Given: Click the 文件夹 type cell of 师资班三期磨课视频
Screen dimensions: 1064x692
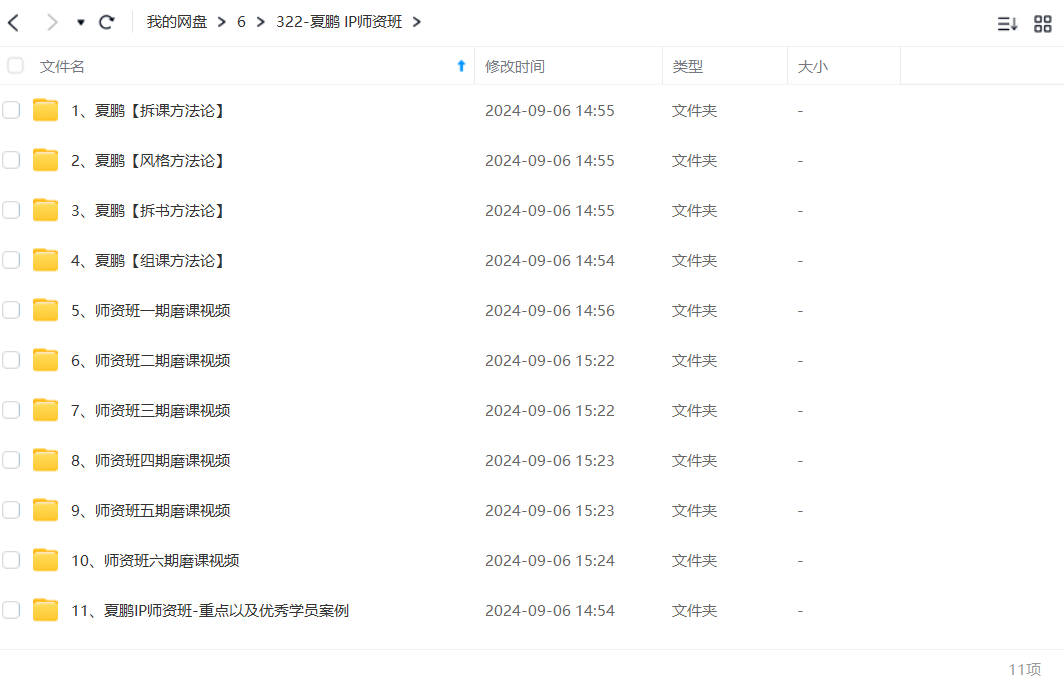Looking at the screenshot, I should (x=694, y=411).
